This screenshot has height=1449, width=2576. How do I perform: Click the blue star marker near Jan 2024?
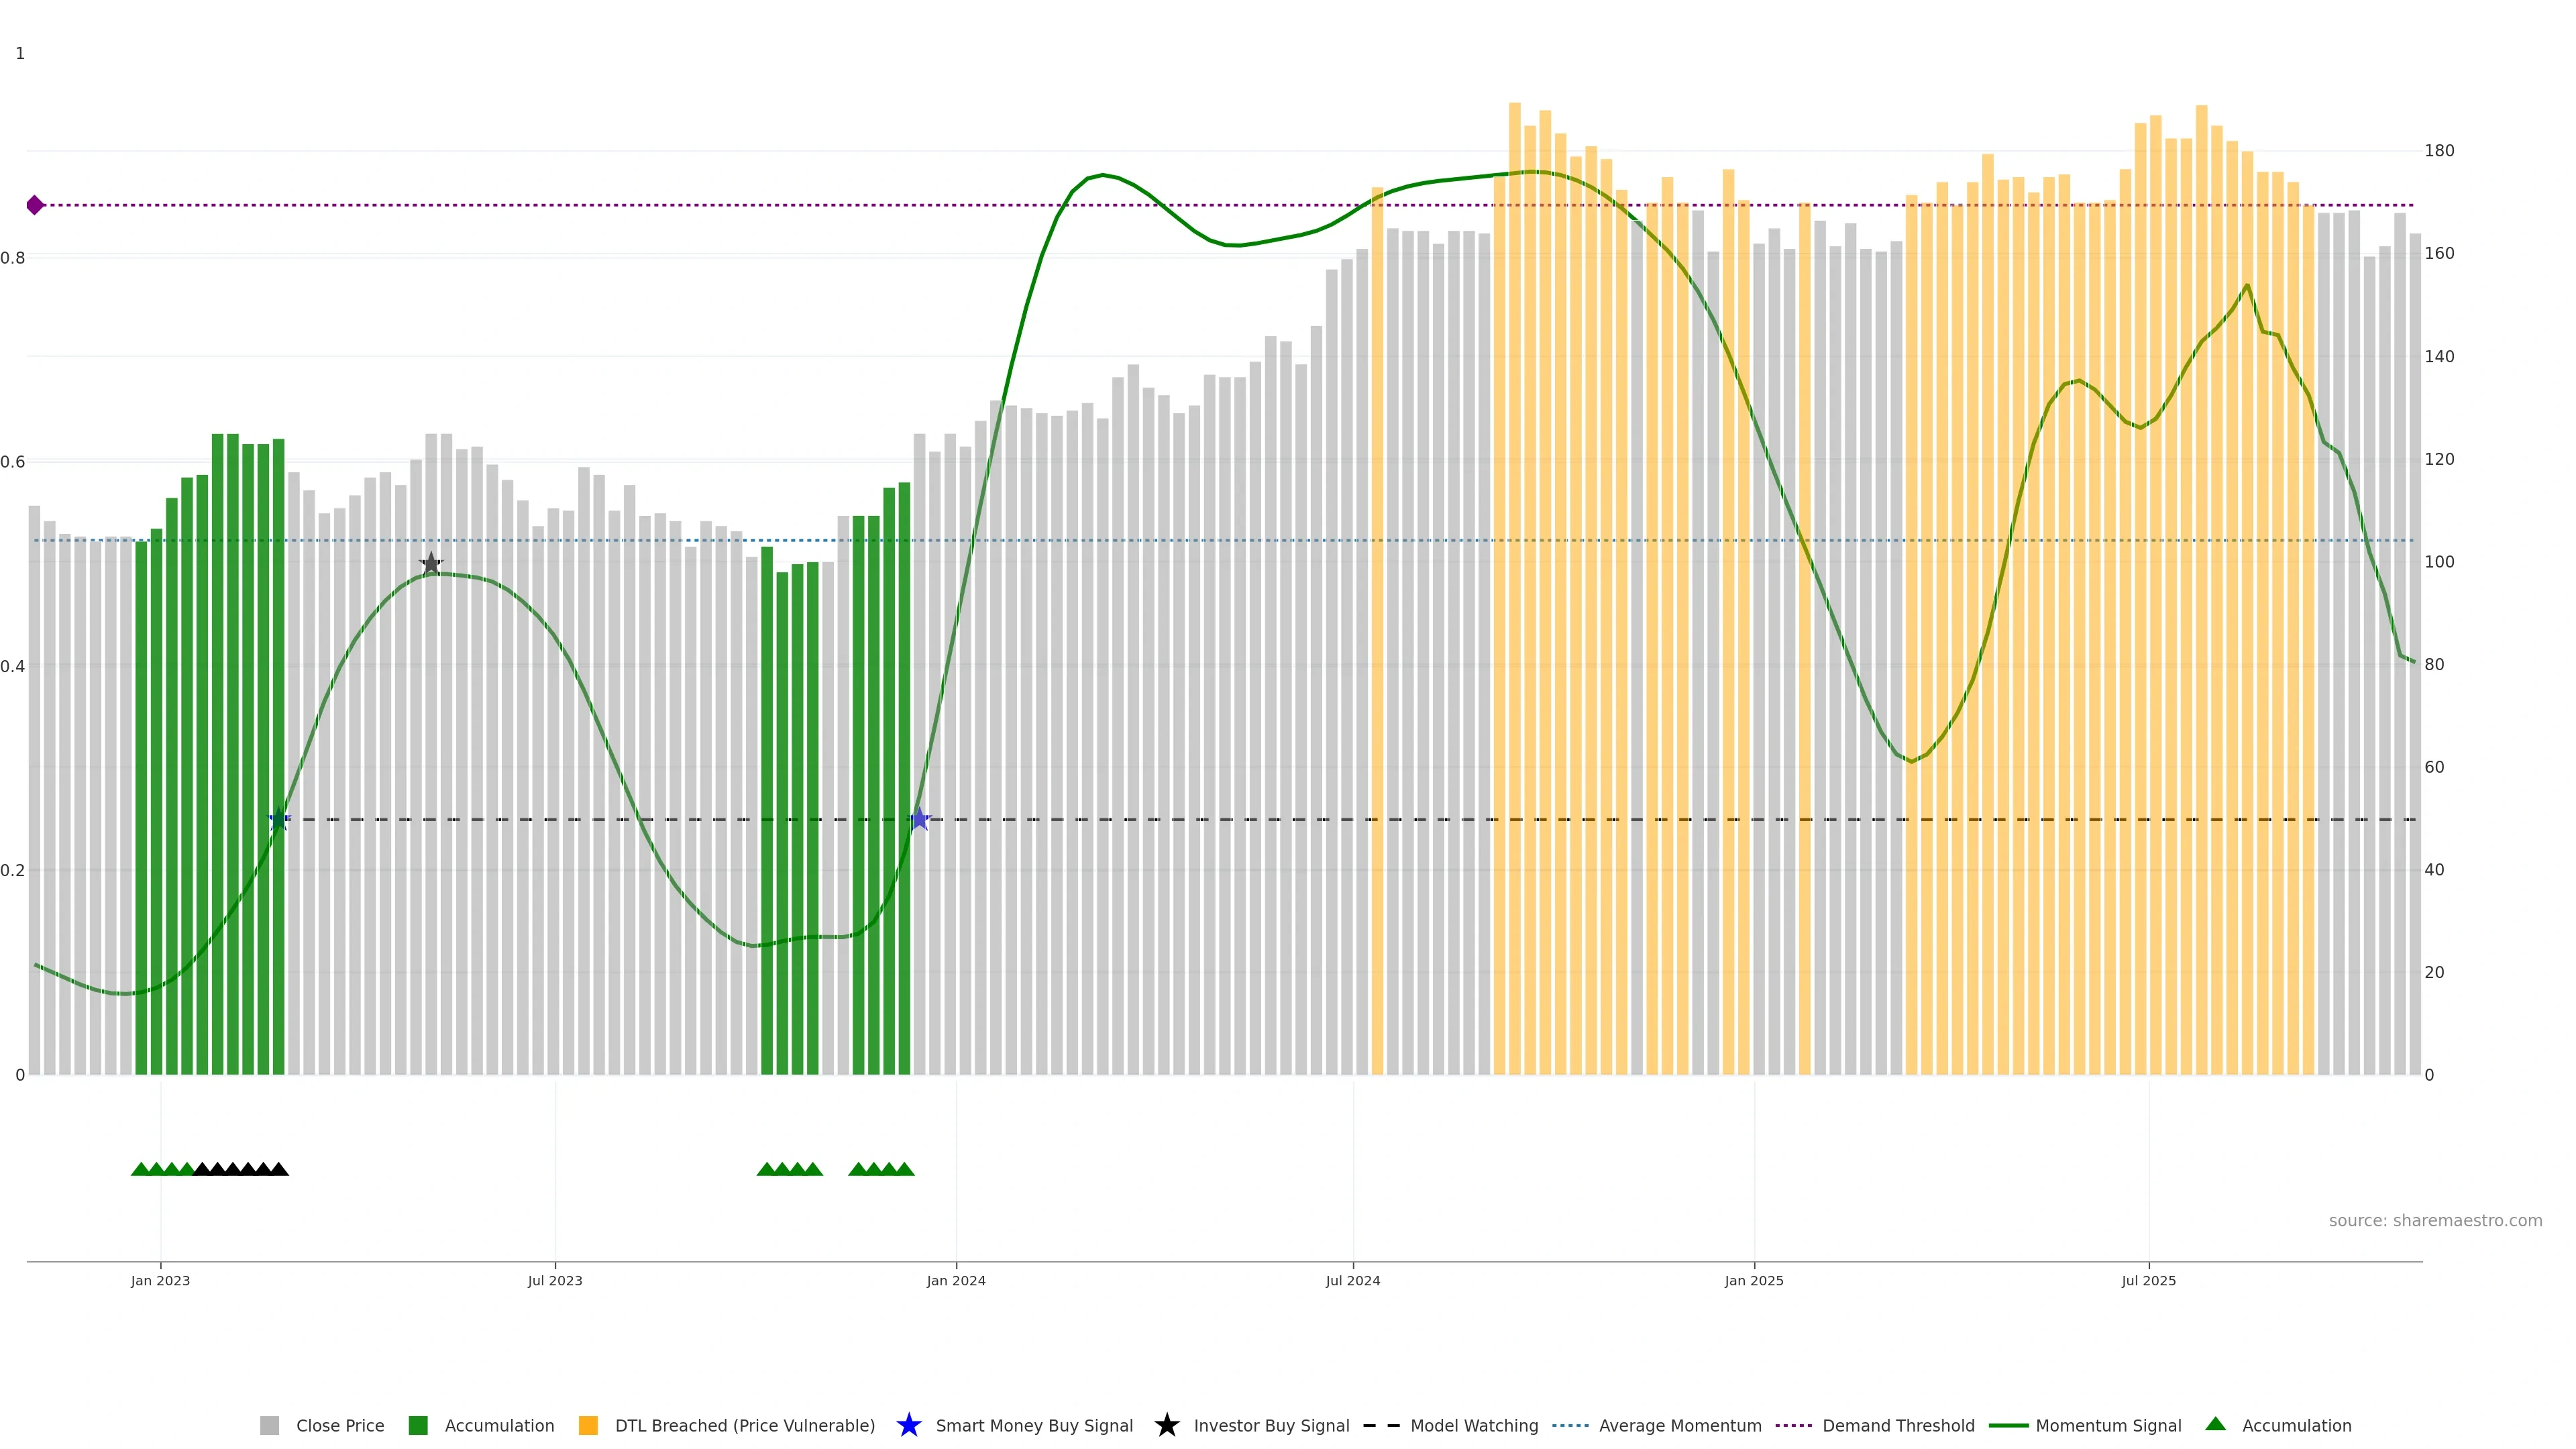click(919, 819)
